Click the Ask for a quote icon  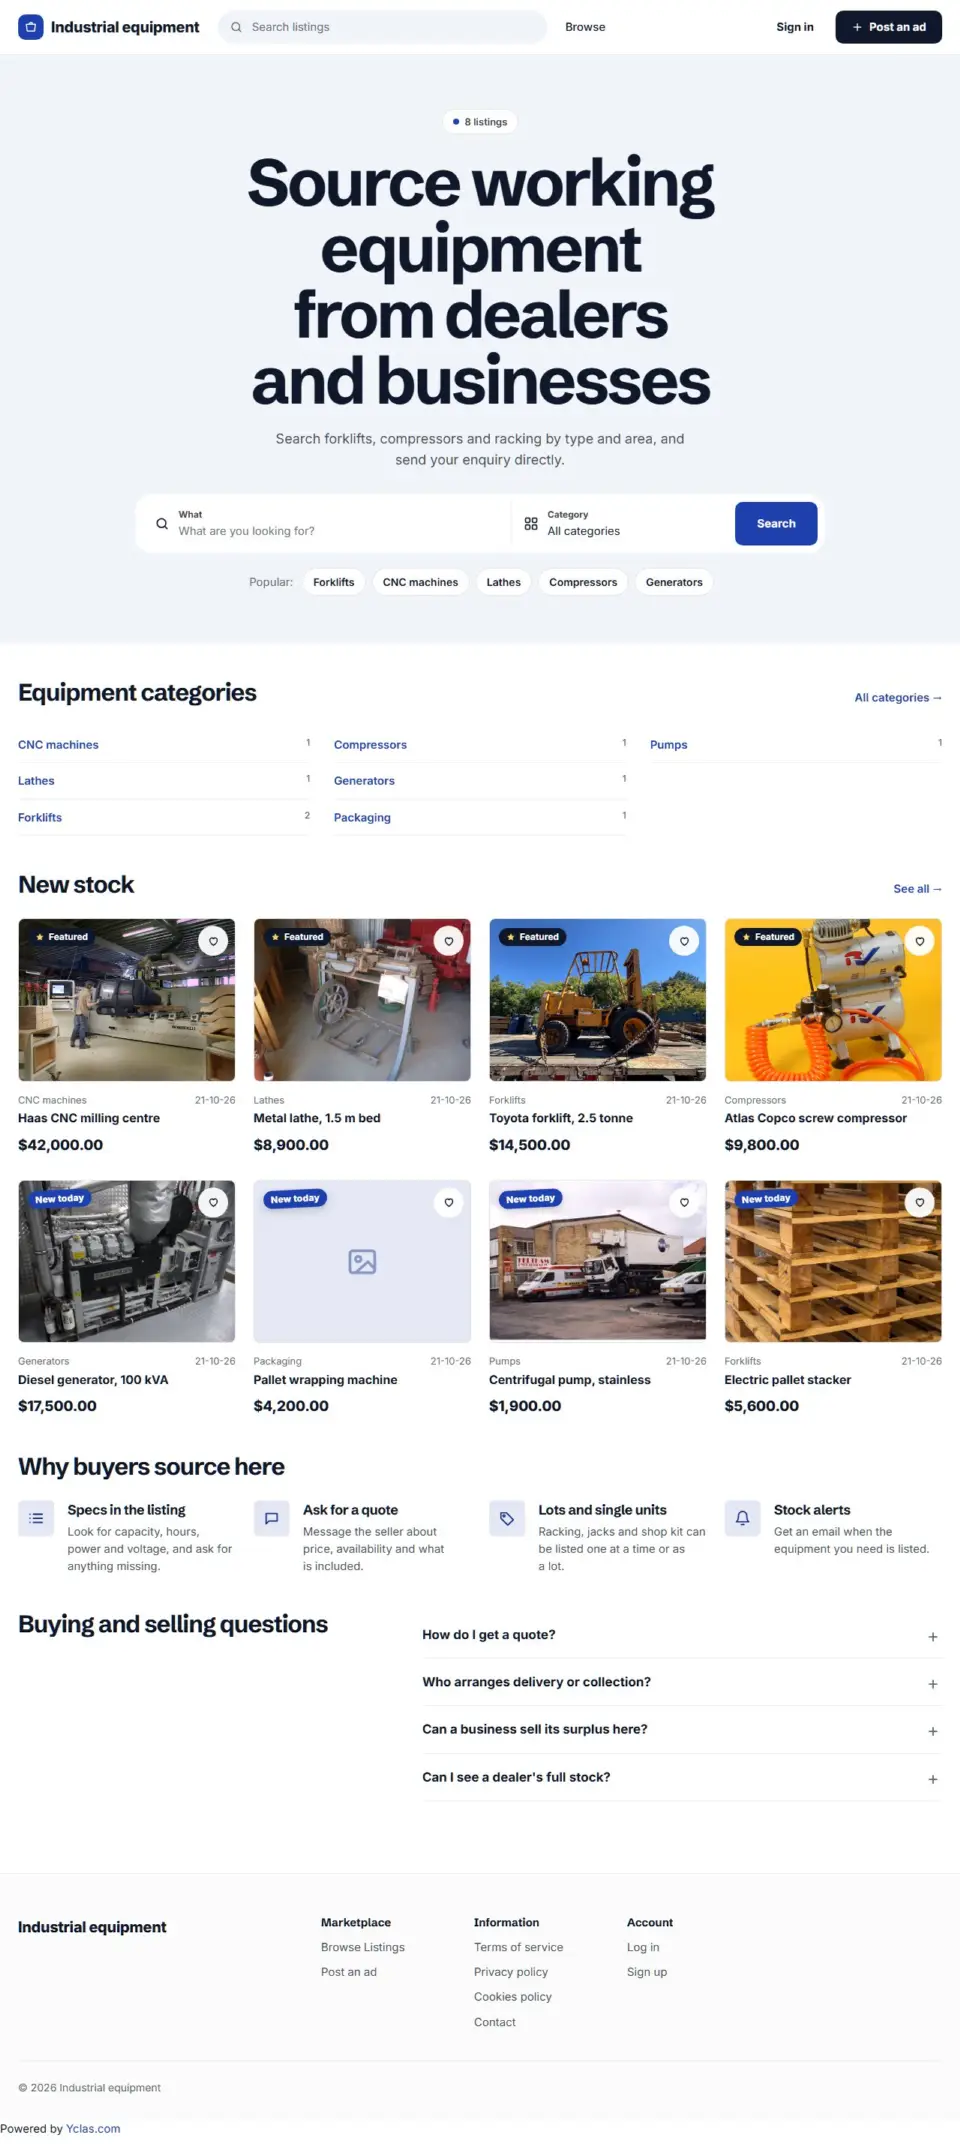pyautogui.click(x=271, y=1518)
